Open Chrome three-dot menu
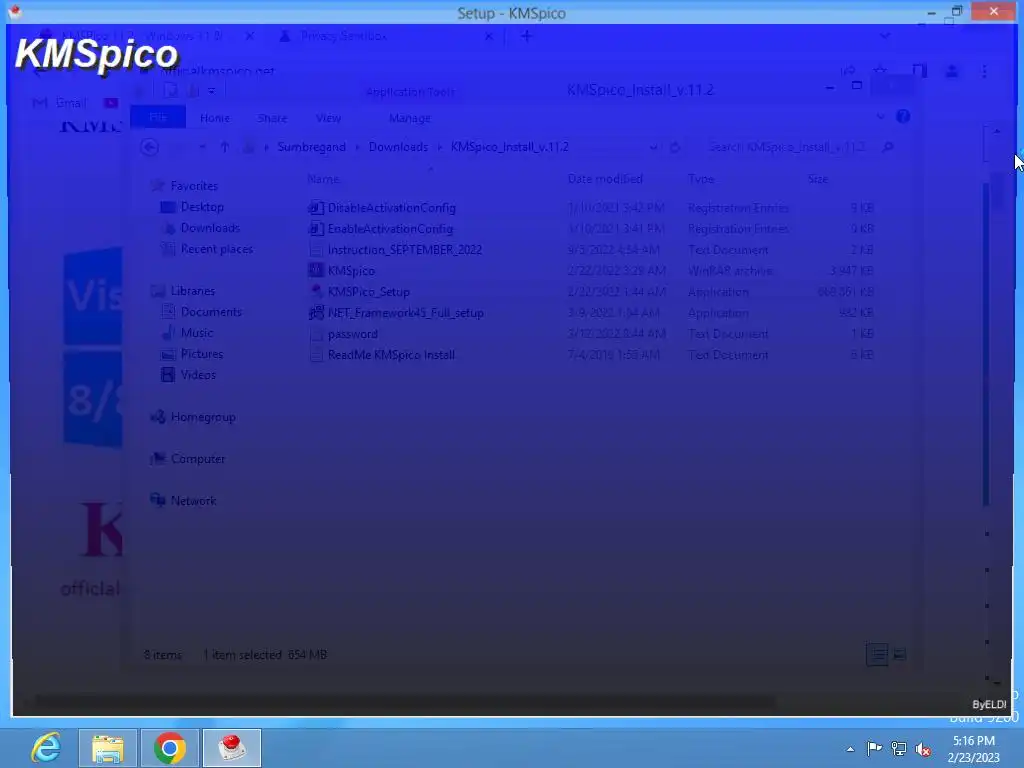1024x768 pixels. pos(984,71)
